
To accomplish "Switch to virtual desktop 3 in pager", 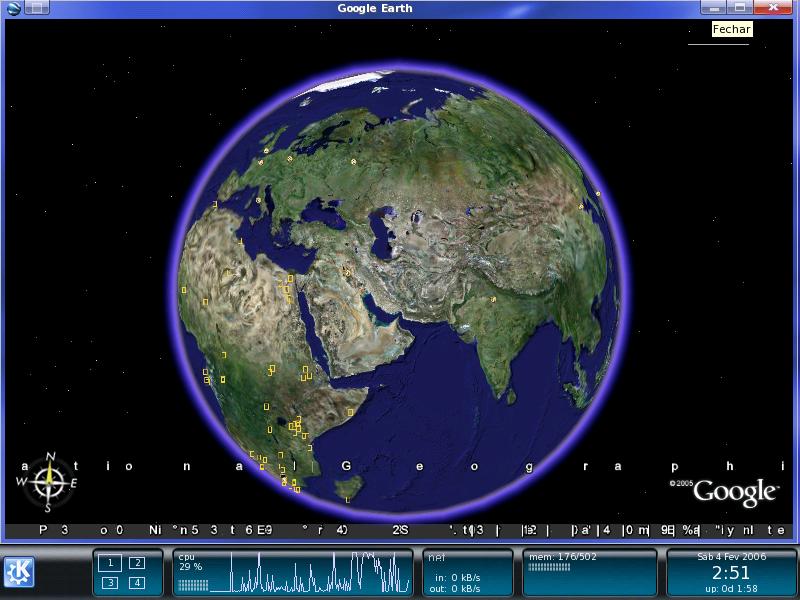I will pos(110,582).
